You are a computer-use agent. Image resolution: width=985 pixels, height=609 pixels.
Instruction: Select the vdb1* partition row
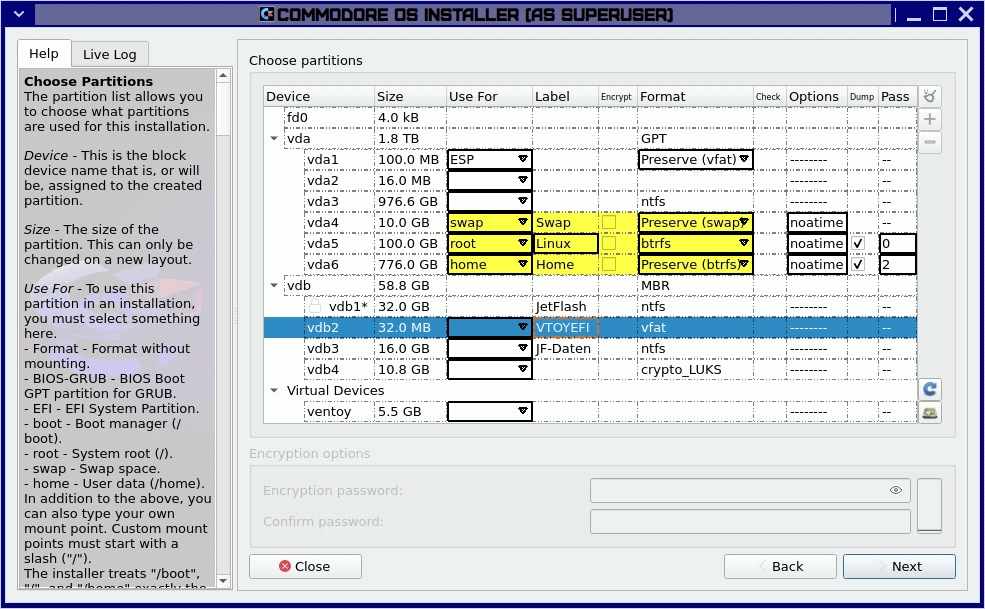pyautogui.click(x=590, y=306)
